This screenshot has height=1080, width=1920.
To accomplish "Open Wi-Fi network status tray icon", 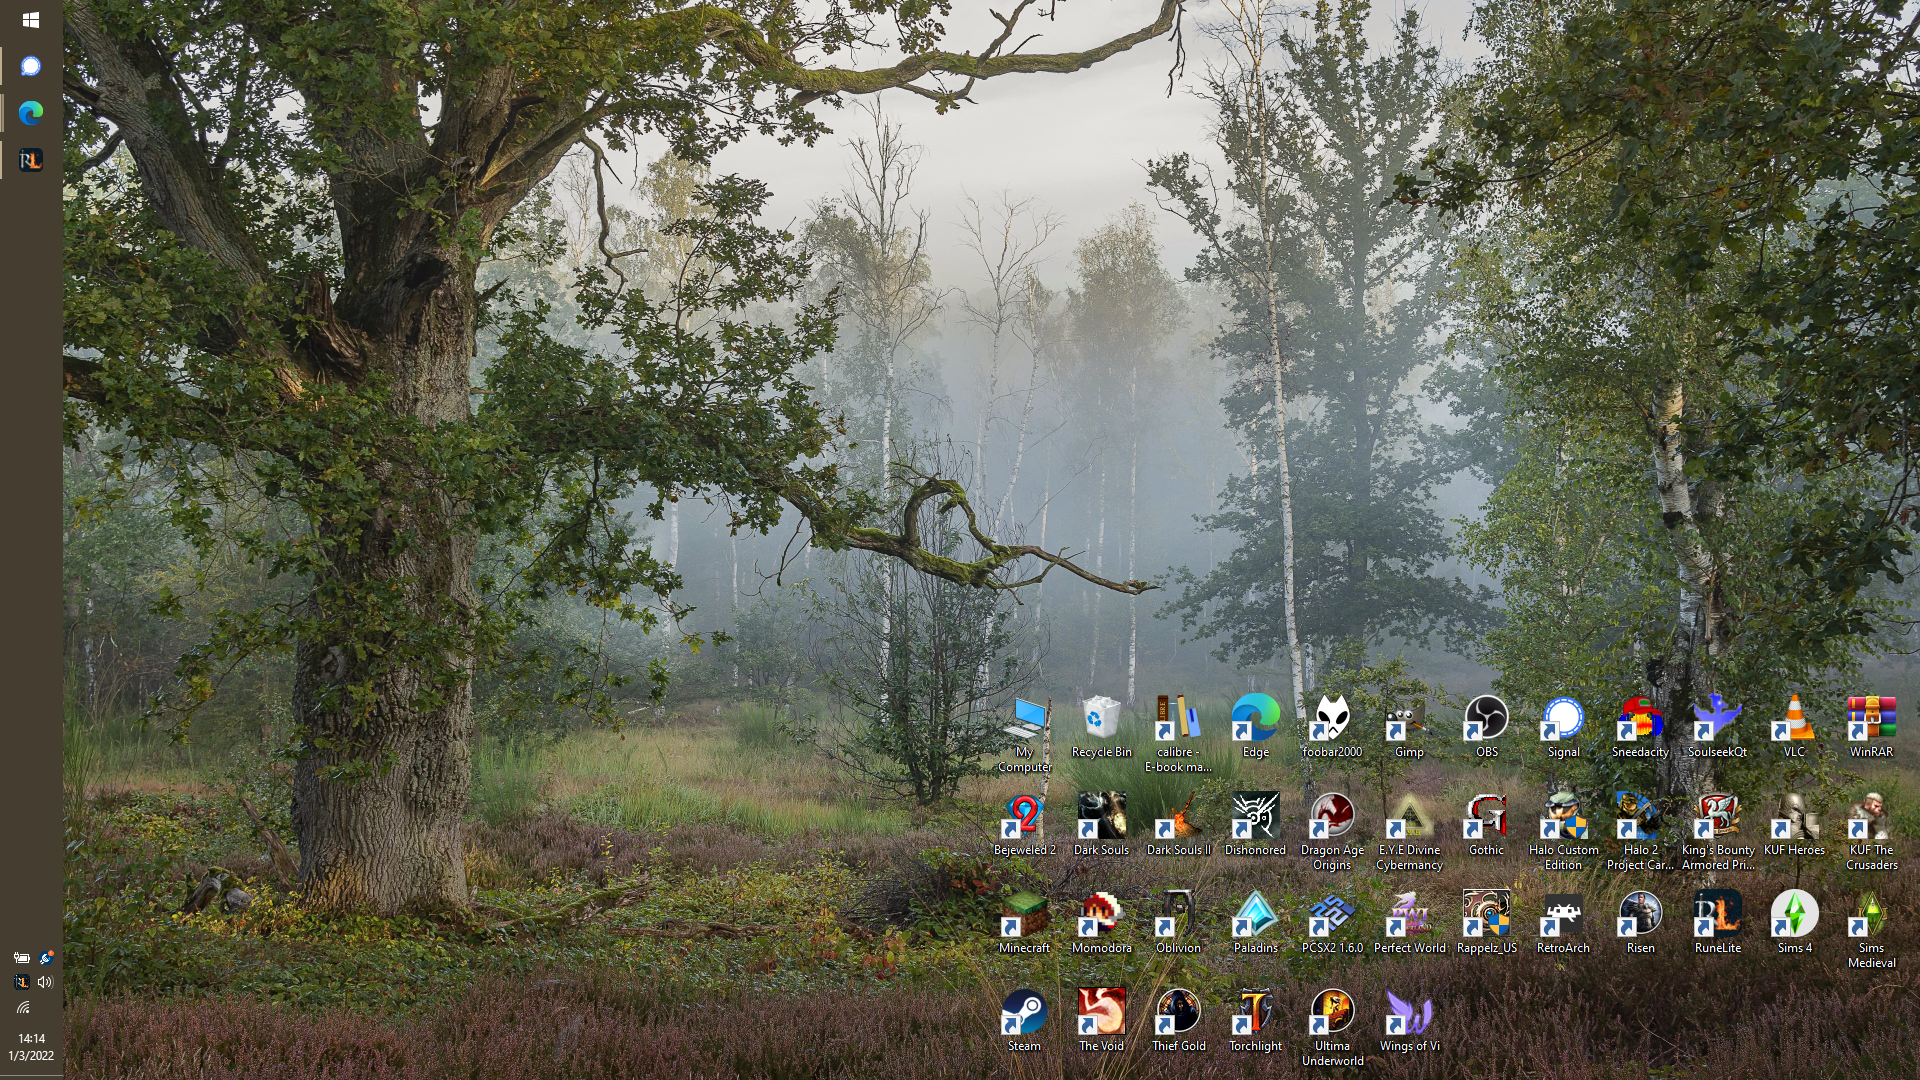I will click(x=22, y=1008).
